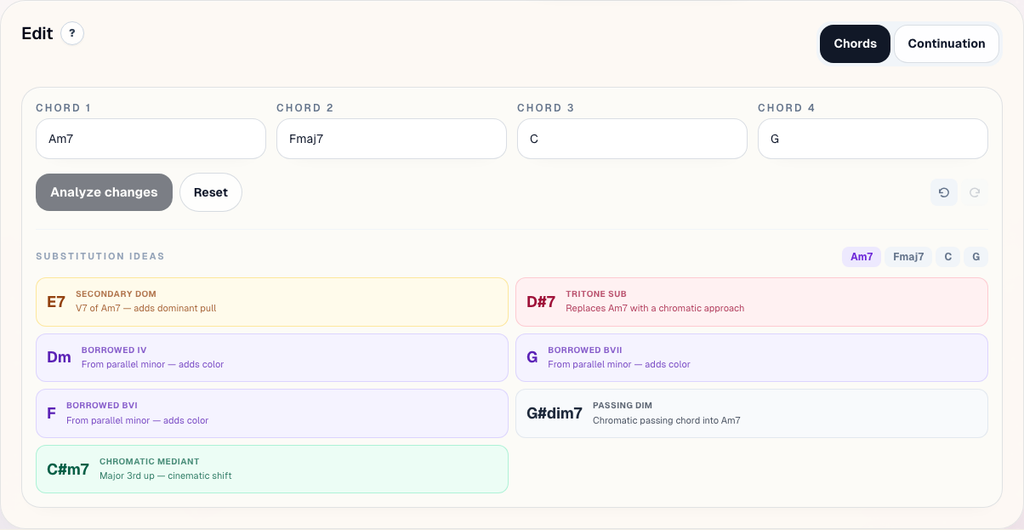1024x530 pixels.
Task: Select the Fmaj7 substitution chip
Action: coord(908,257)
